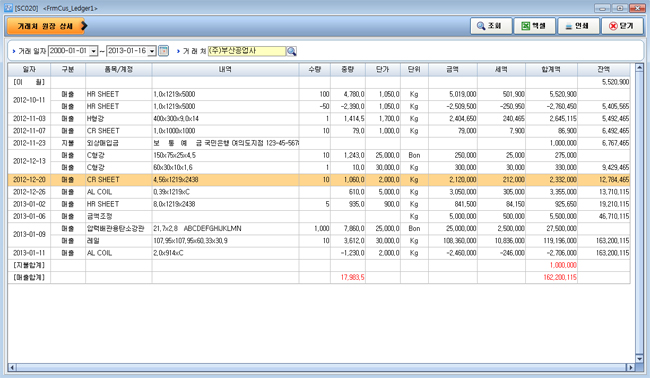Click the vertical scrollbar down arrow
The image size is (650, 378).
(x=639, y=359)
